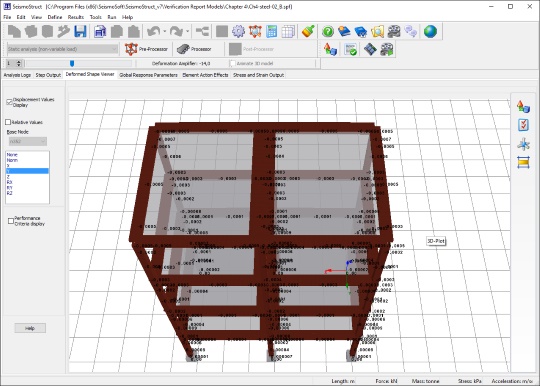Open the Undo history dropdown arrow
Viewport: 540px width, 386px height.
(165, 31)
